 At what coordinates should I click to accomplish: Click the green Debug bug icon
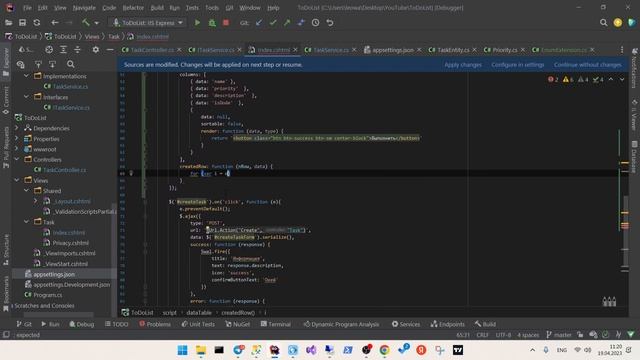coord(212,23)
